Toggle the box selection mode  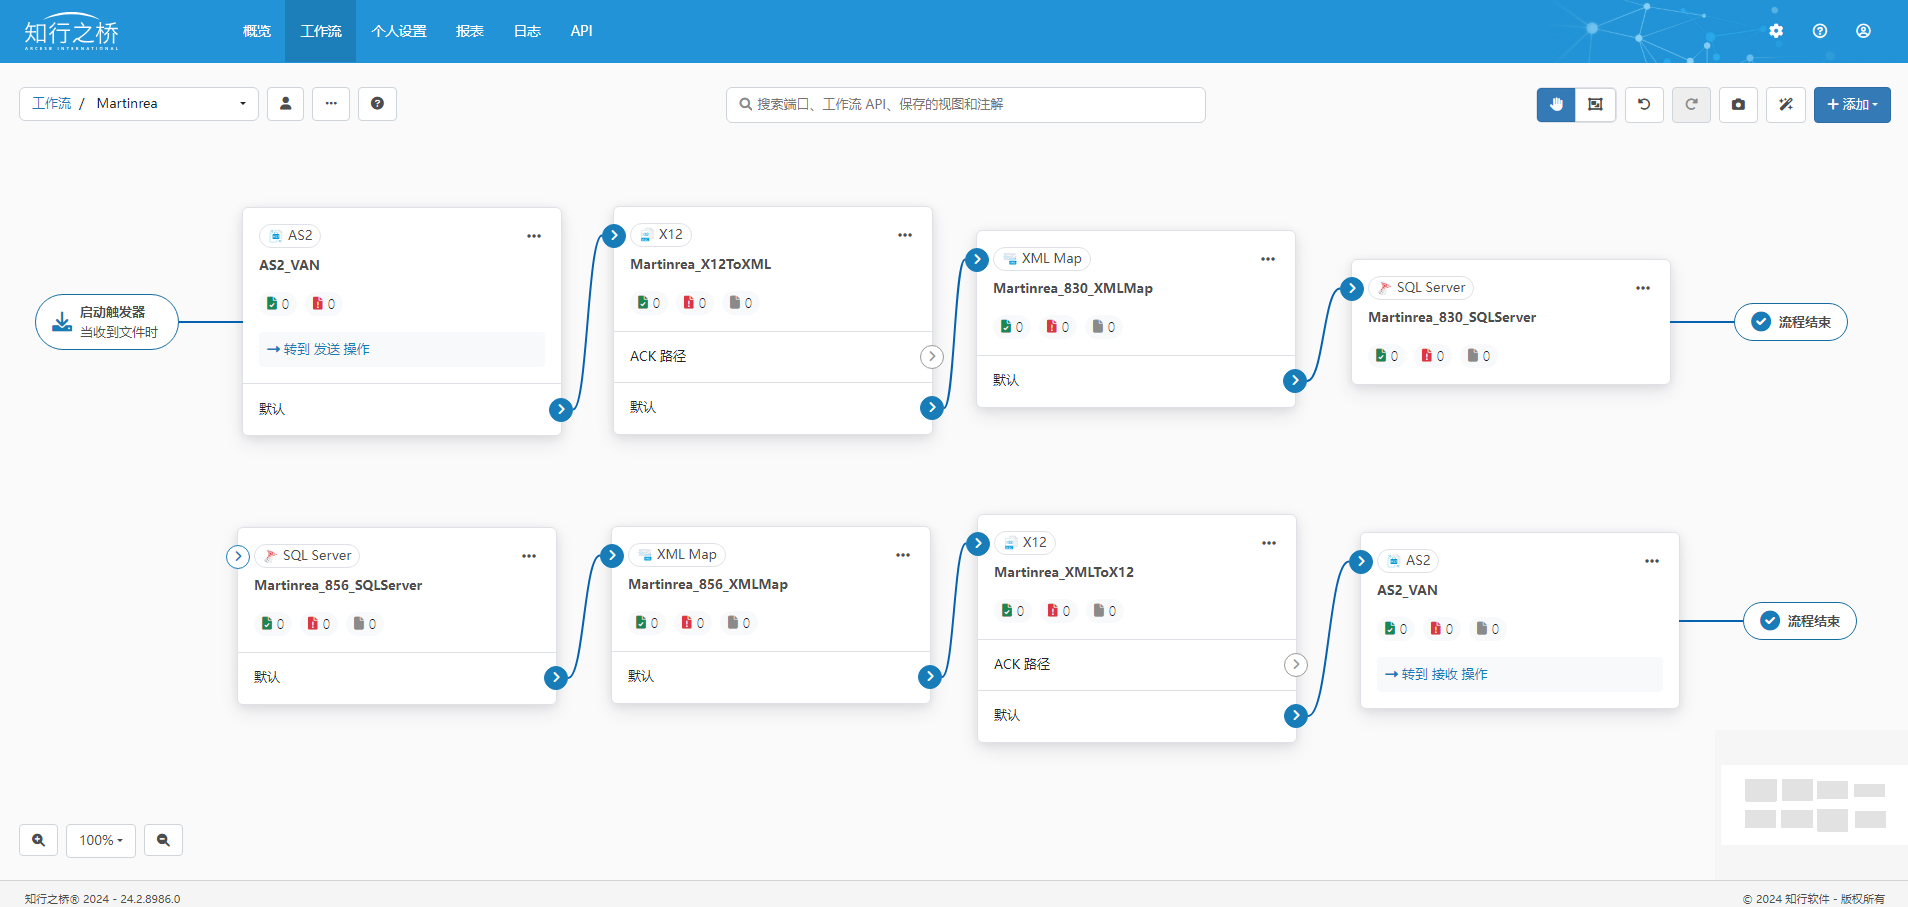(1595, 105)
